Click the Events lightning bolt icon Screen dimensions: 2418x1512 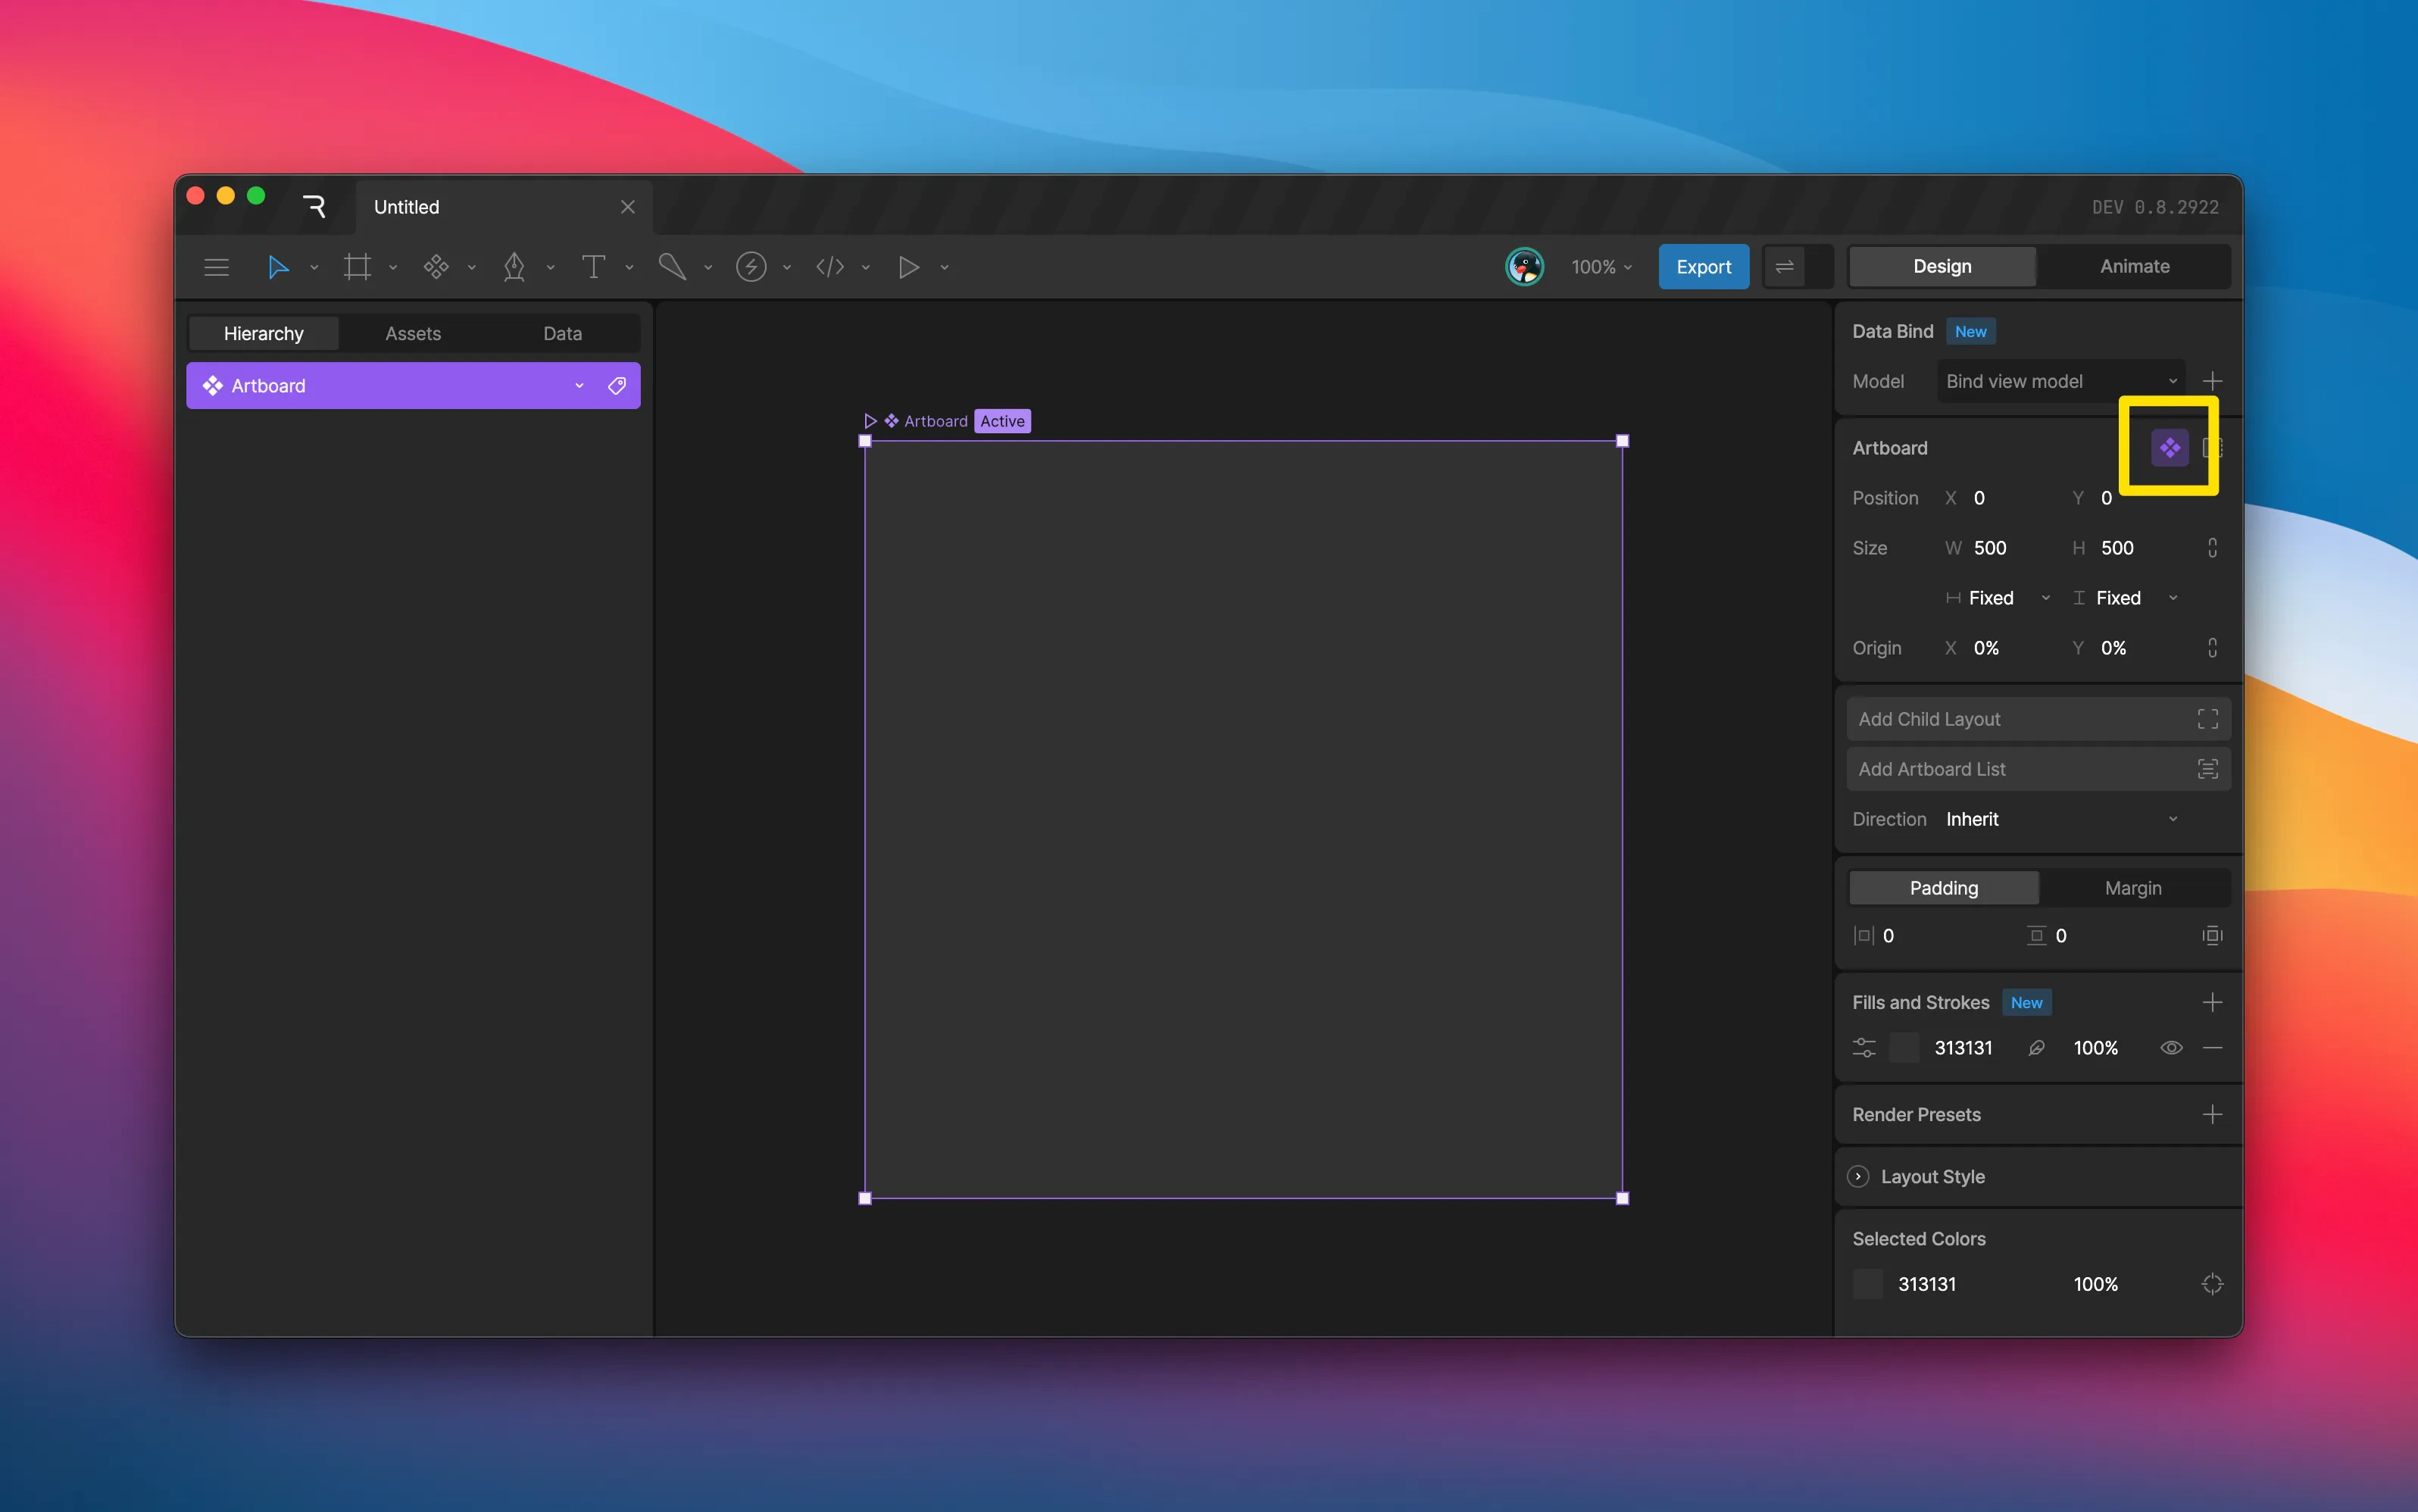tap(751, 267)
